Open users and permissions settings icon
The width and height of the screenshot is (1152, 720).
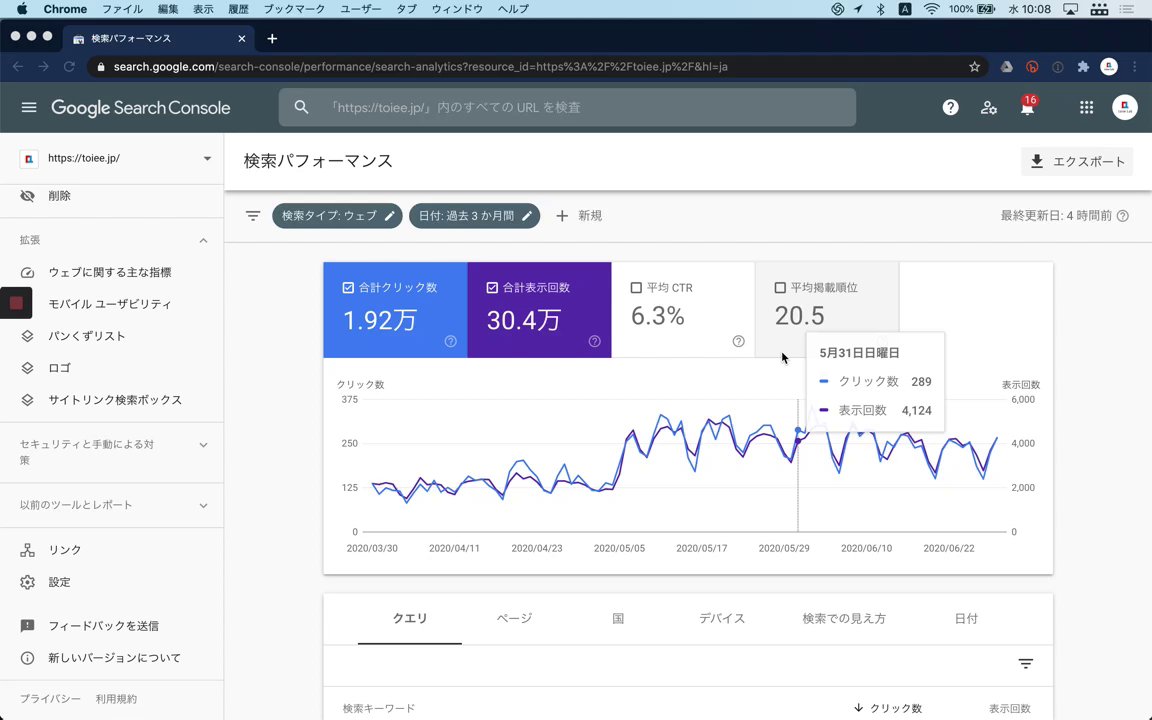point(989,107)
